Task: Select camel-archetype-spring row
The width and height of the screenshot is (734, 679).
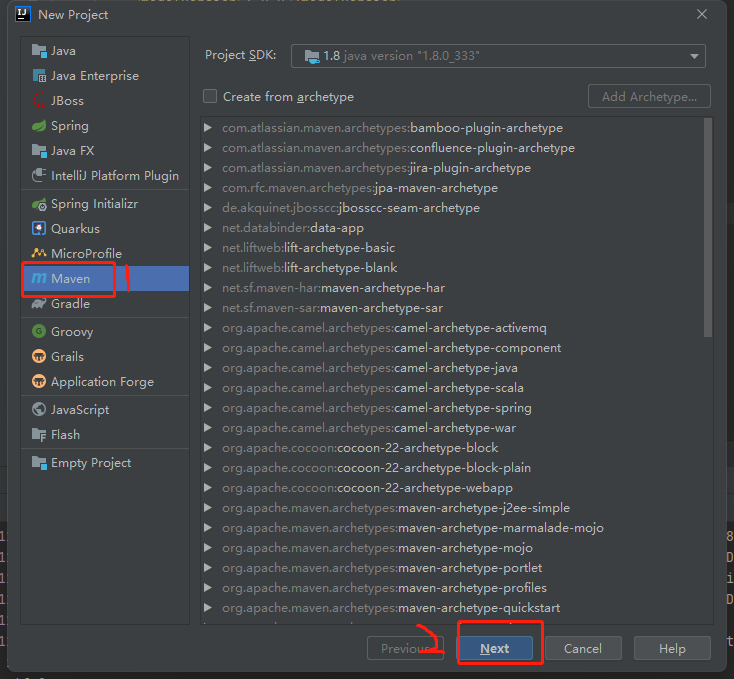Action: point(452,408)
